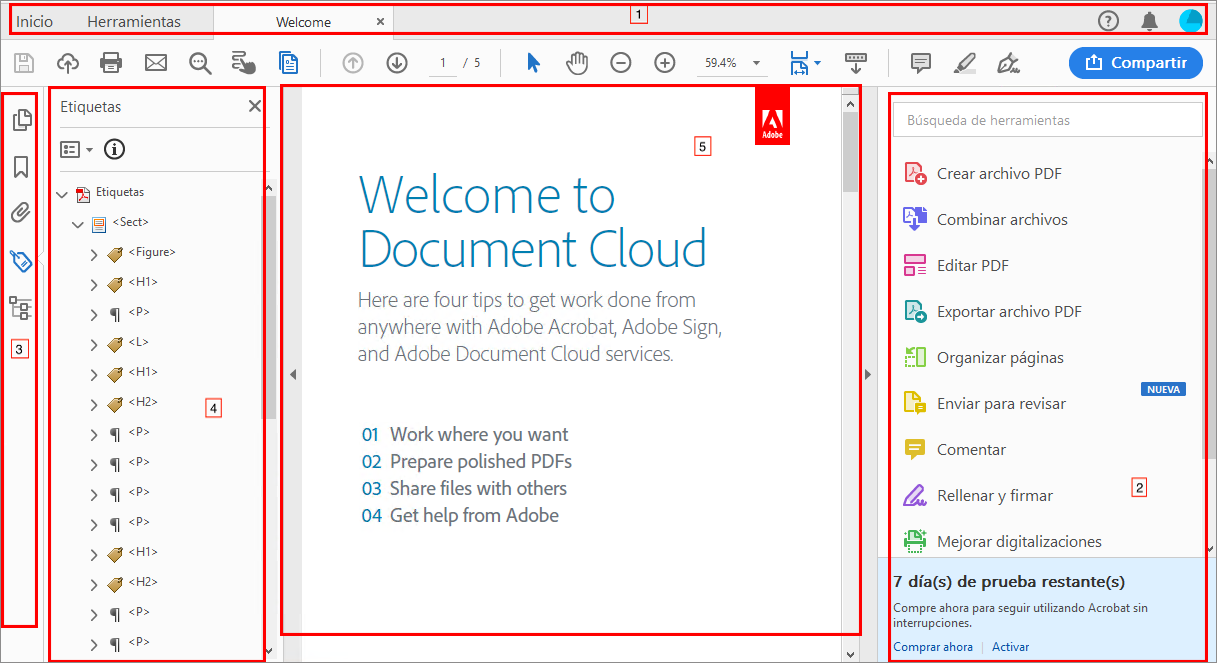Viewport: 1217px width, 663px height.
Task: Open the page thumbnails panel
Action: point(20,119)
